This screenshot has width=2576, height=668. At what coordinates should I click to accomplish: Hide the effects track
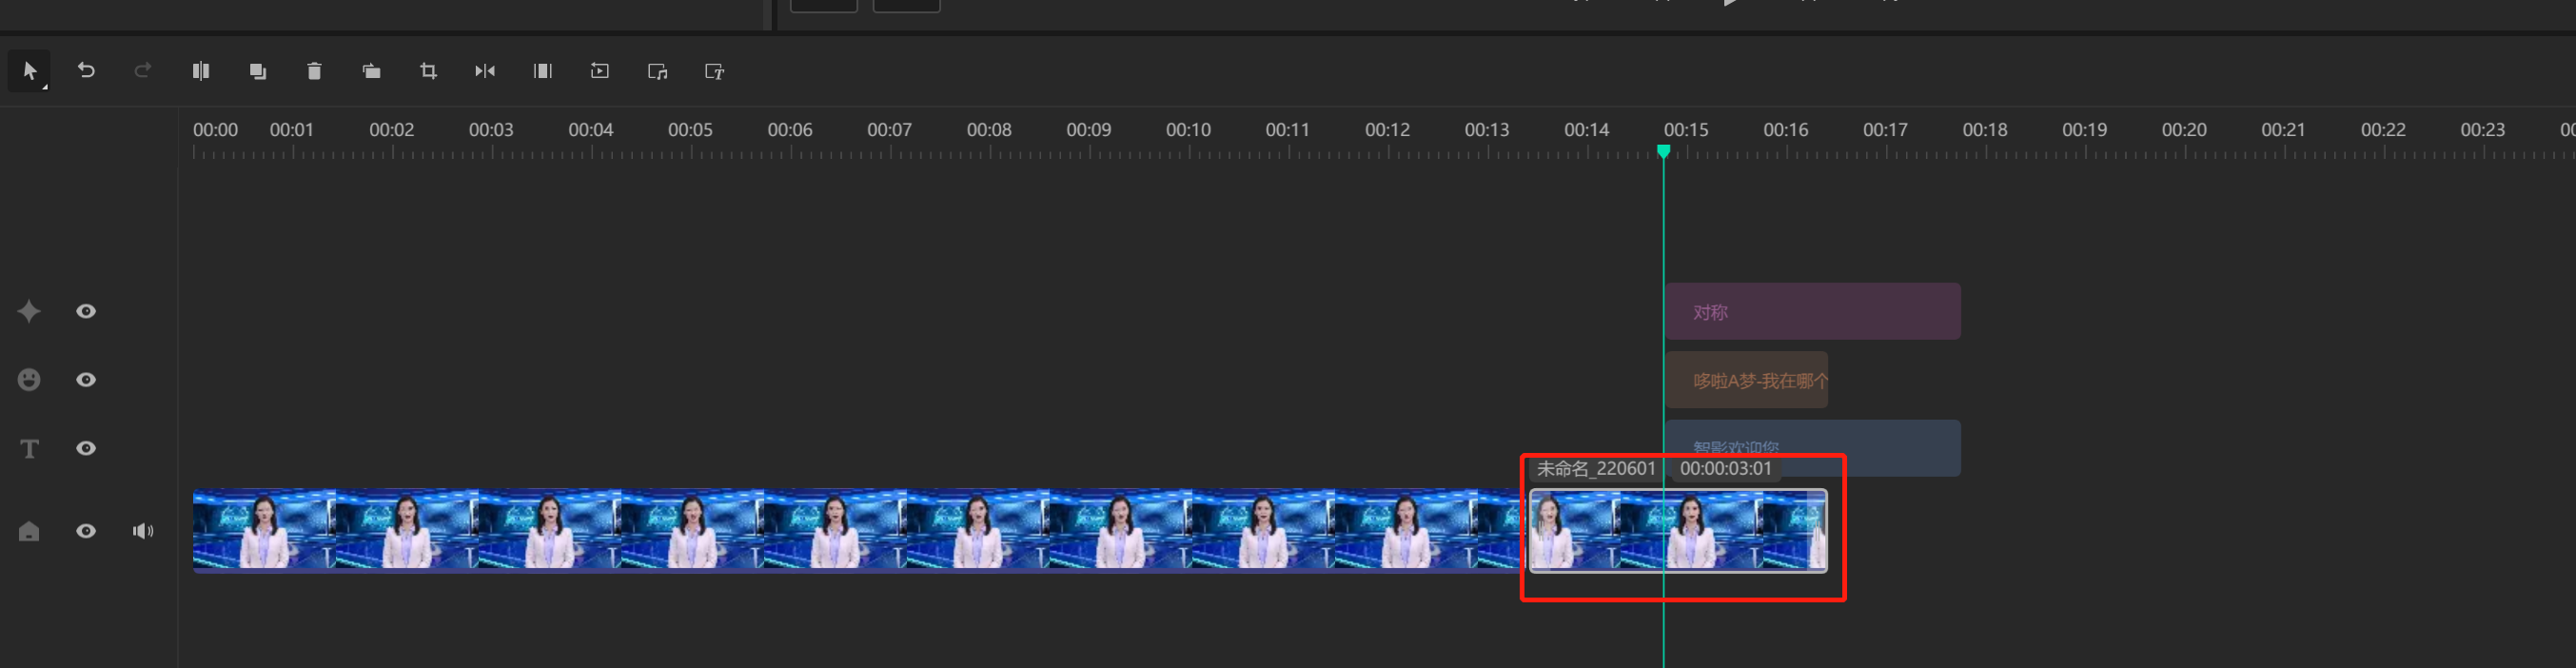[86, 311]
